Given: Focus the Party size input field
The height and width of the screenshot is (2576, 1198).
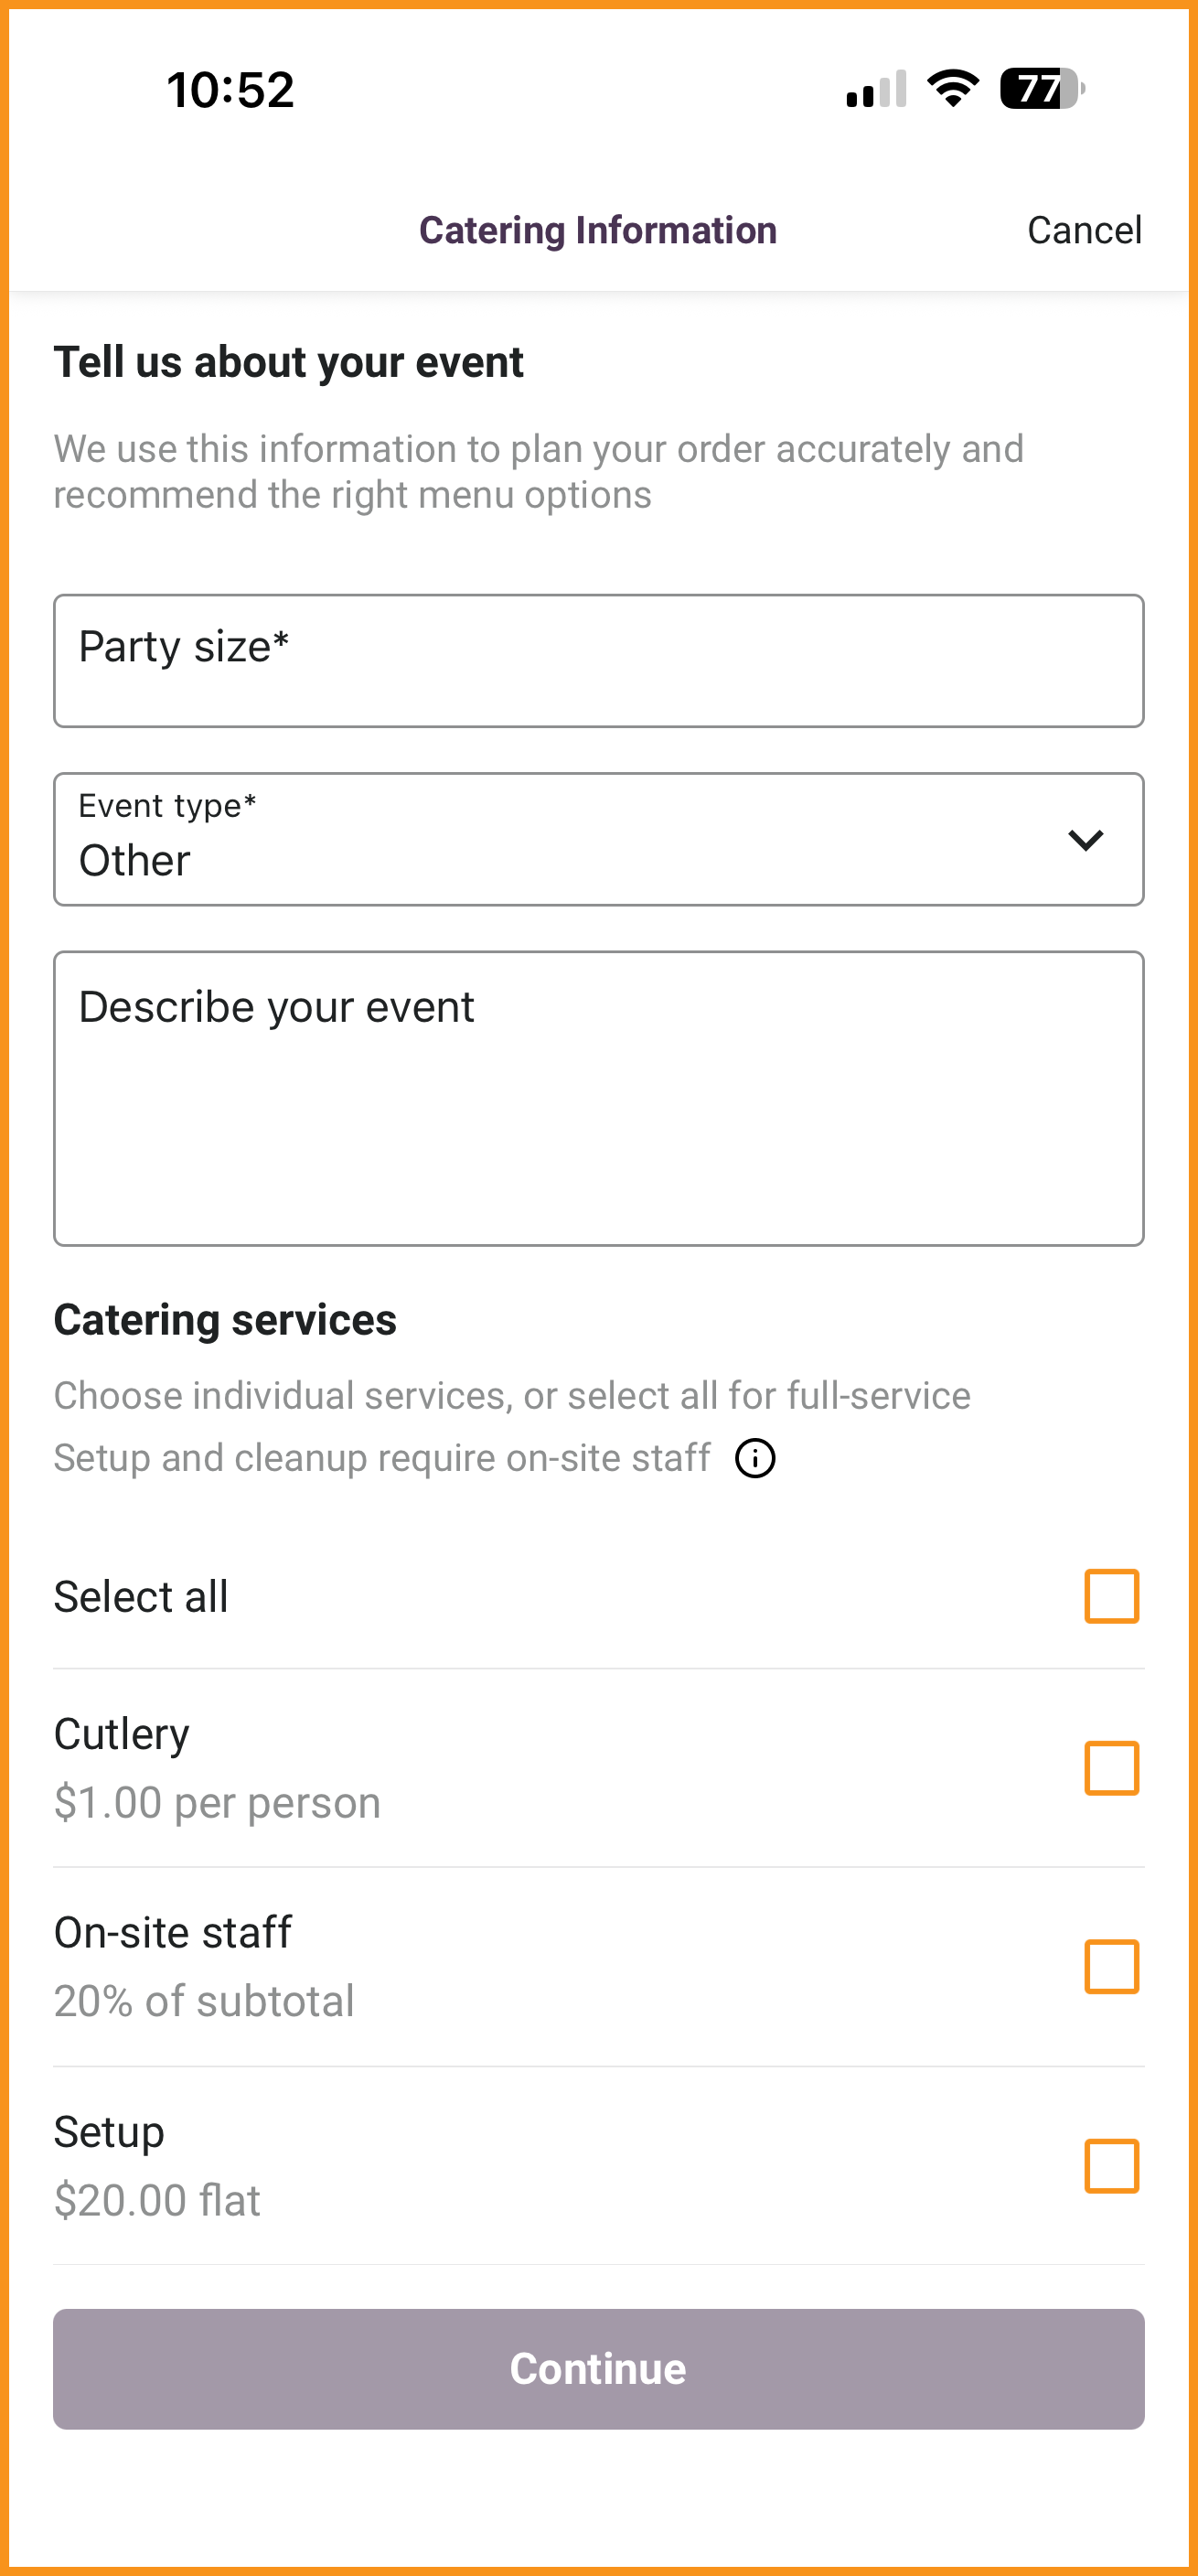Looking at the screenshot, I should pos(599,661).
